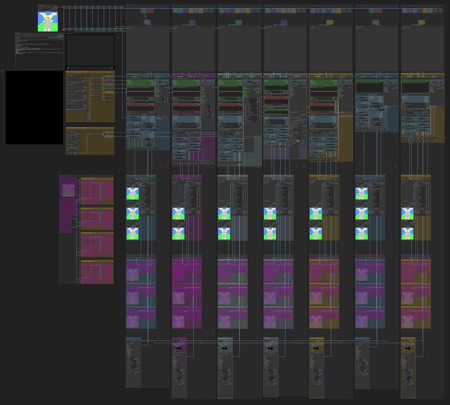Select the large grey node atop the fourth column
This screenshot has height=405, width=450.
(x=285, y=49)
